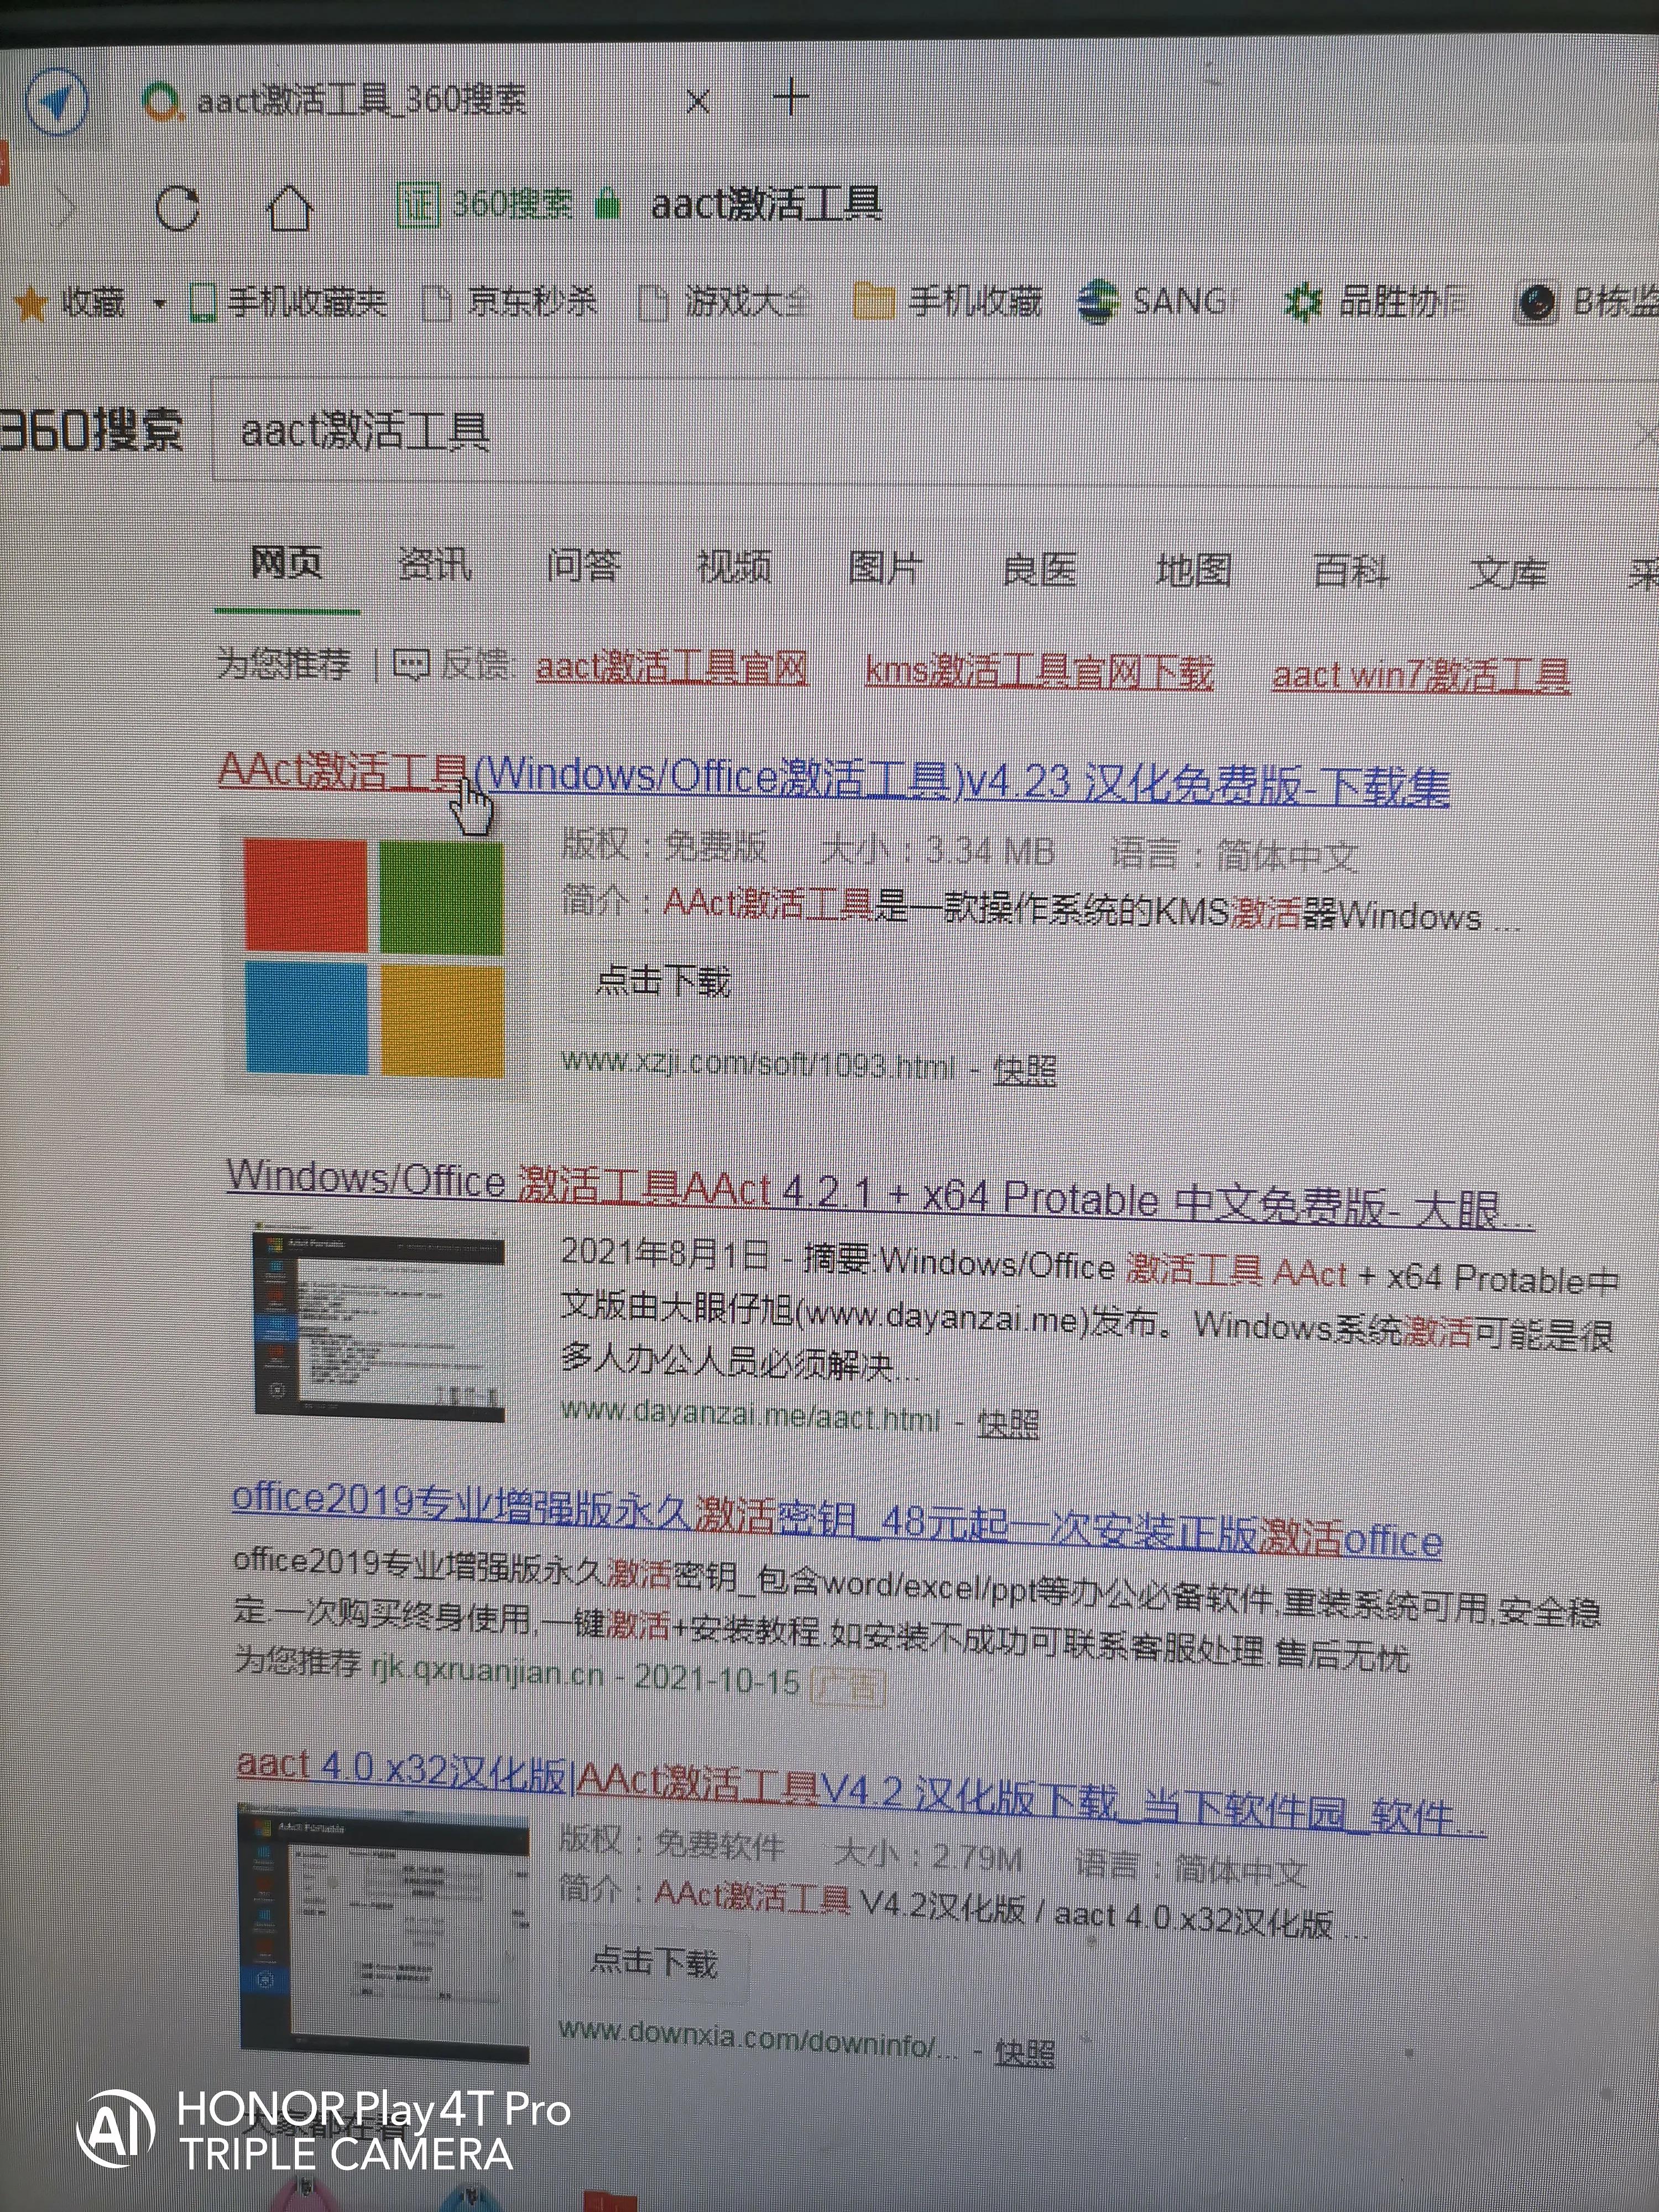This screenshot has height=2212, width=1659.
Task: Open the home page icon
Action: pyautogui.click(x=289, y=207)
